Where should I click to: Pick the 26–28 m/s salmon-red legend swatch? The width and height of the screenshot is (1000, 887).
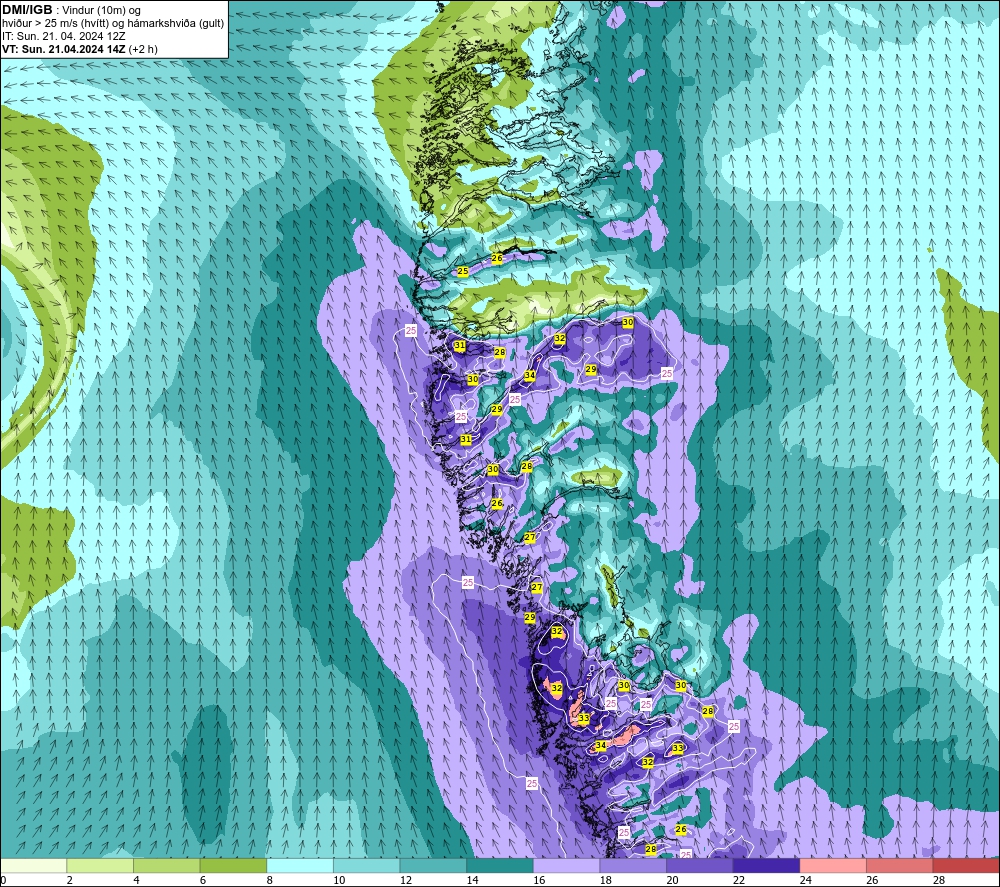click(x=900, y=865)
